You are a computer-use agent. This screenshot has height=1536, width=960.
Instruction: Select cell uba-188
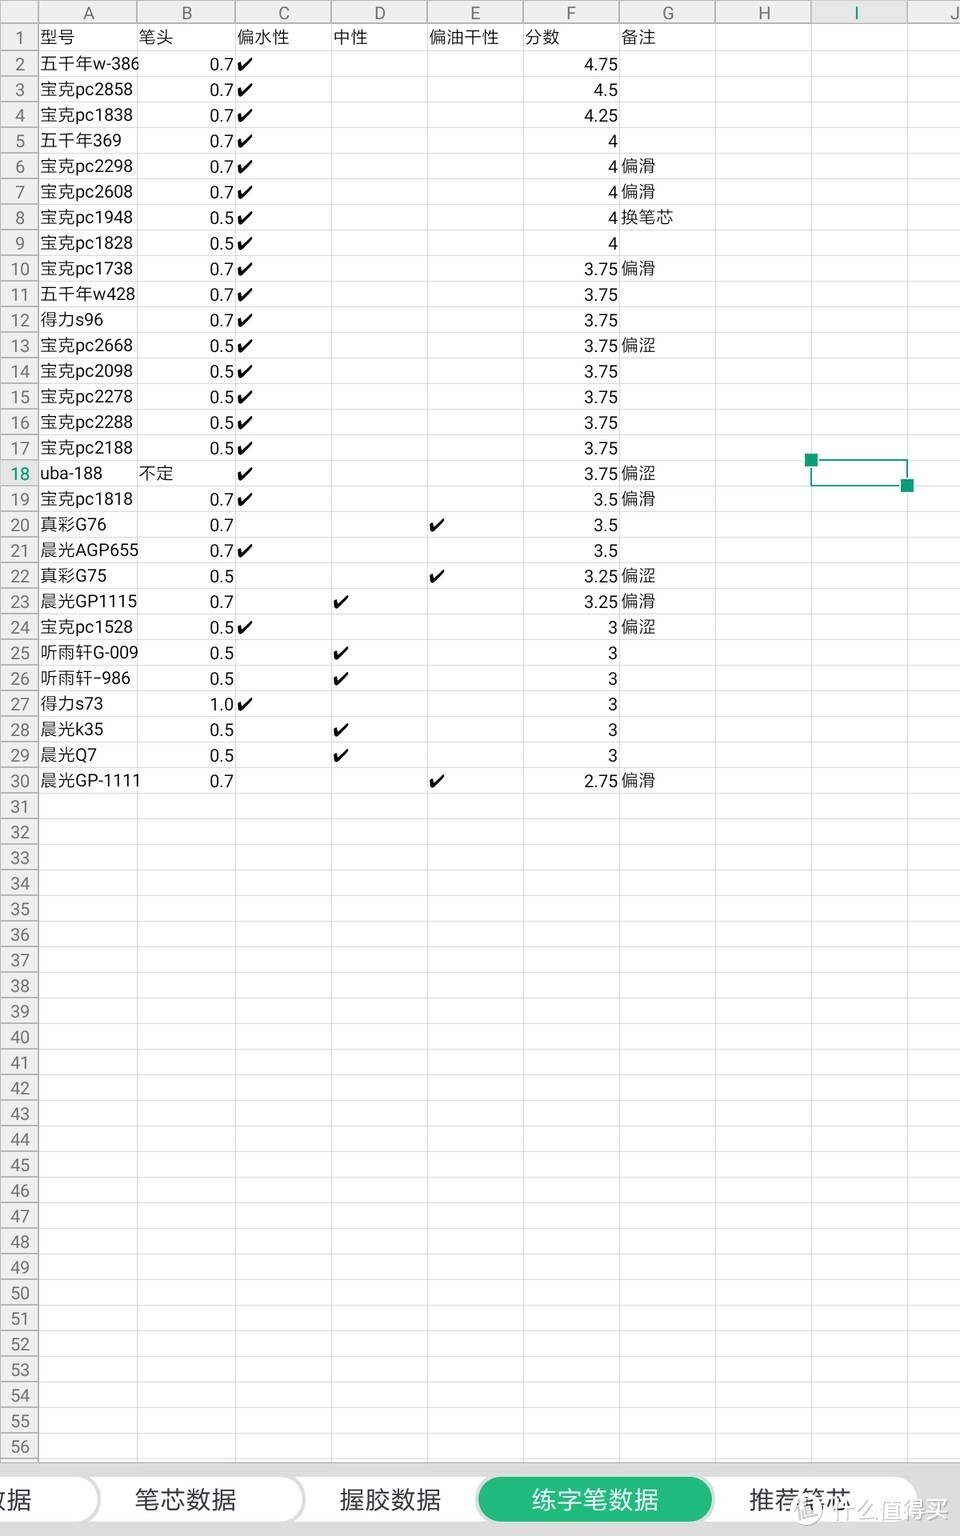tap(88, 474)
